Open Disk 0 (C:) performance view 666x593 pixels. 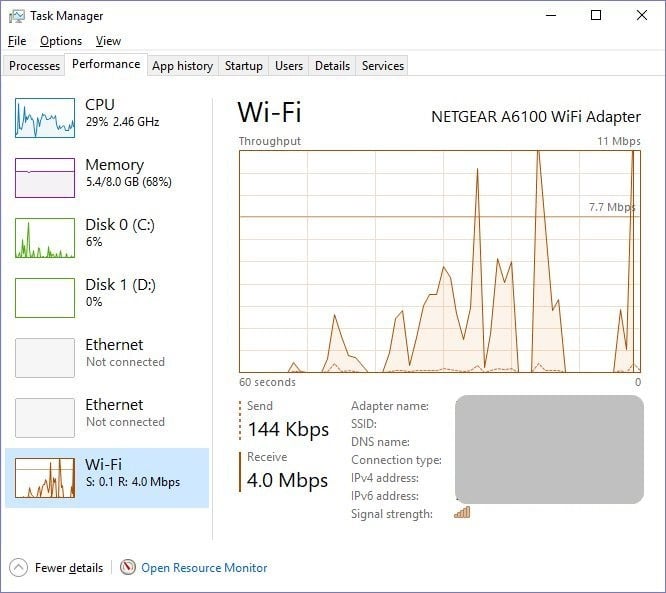pos(108,233)
